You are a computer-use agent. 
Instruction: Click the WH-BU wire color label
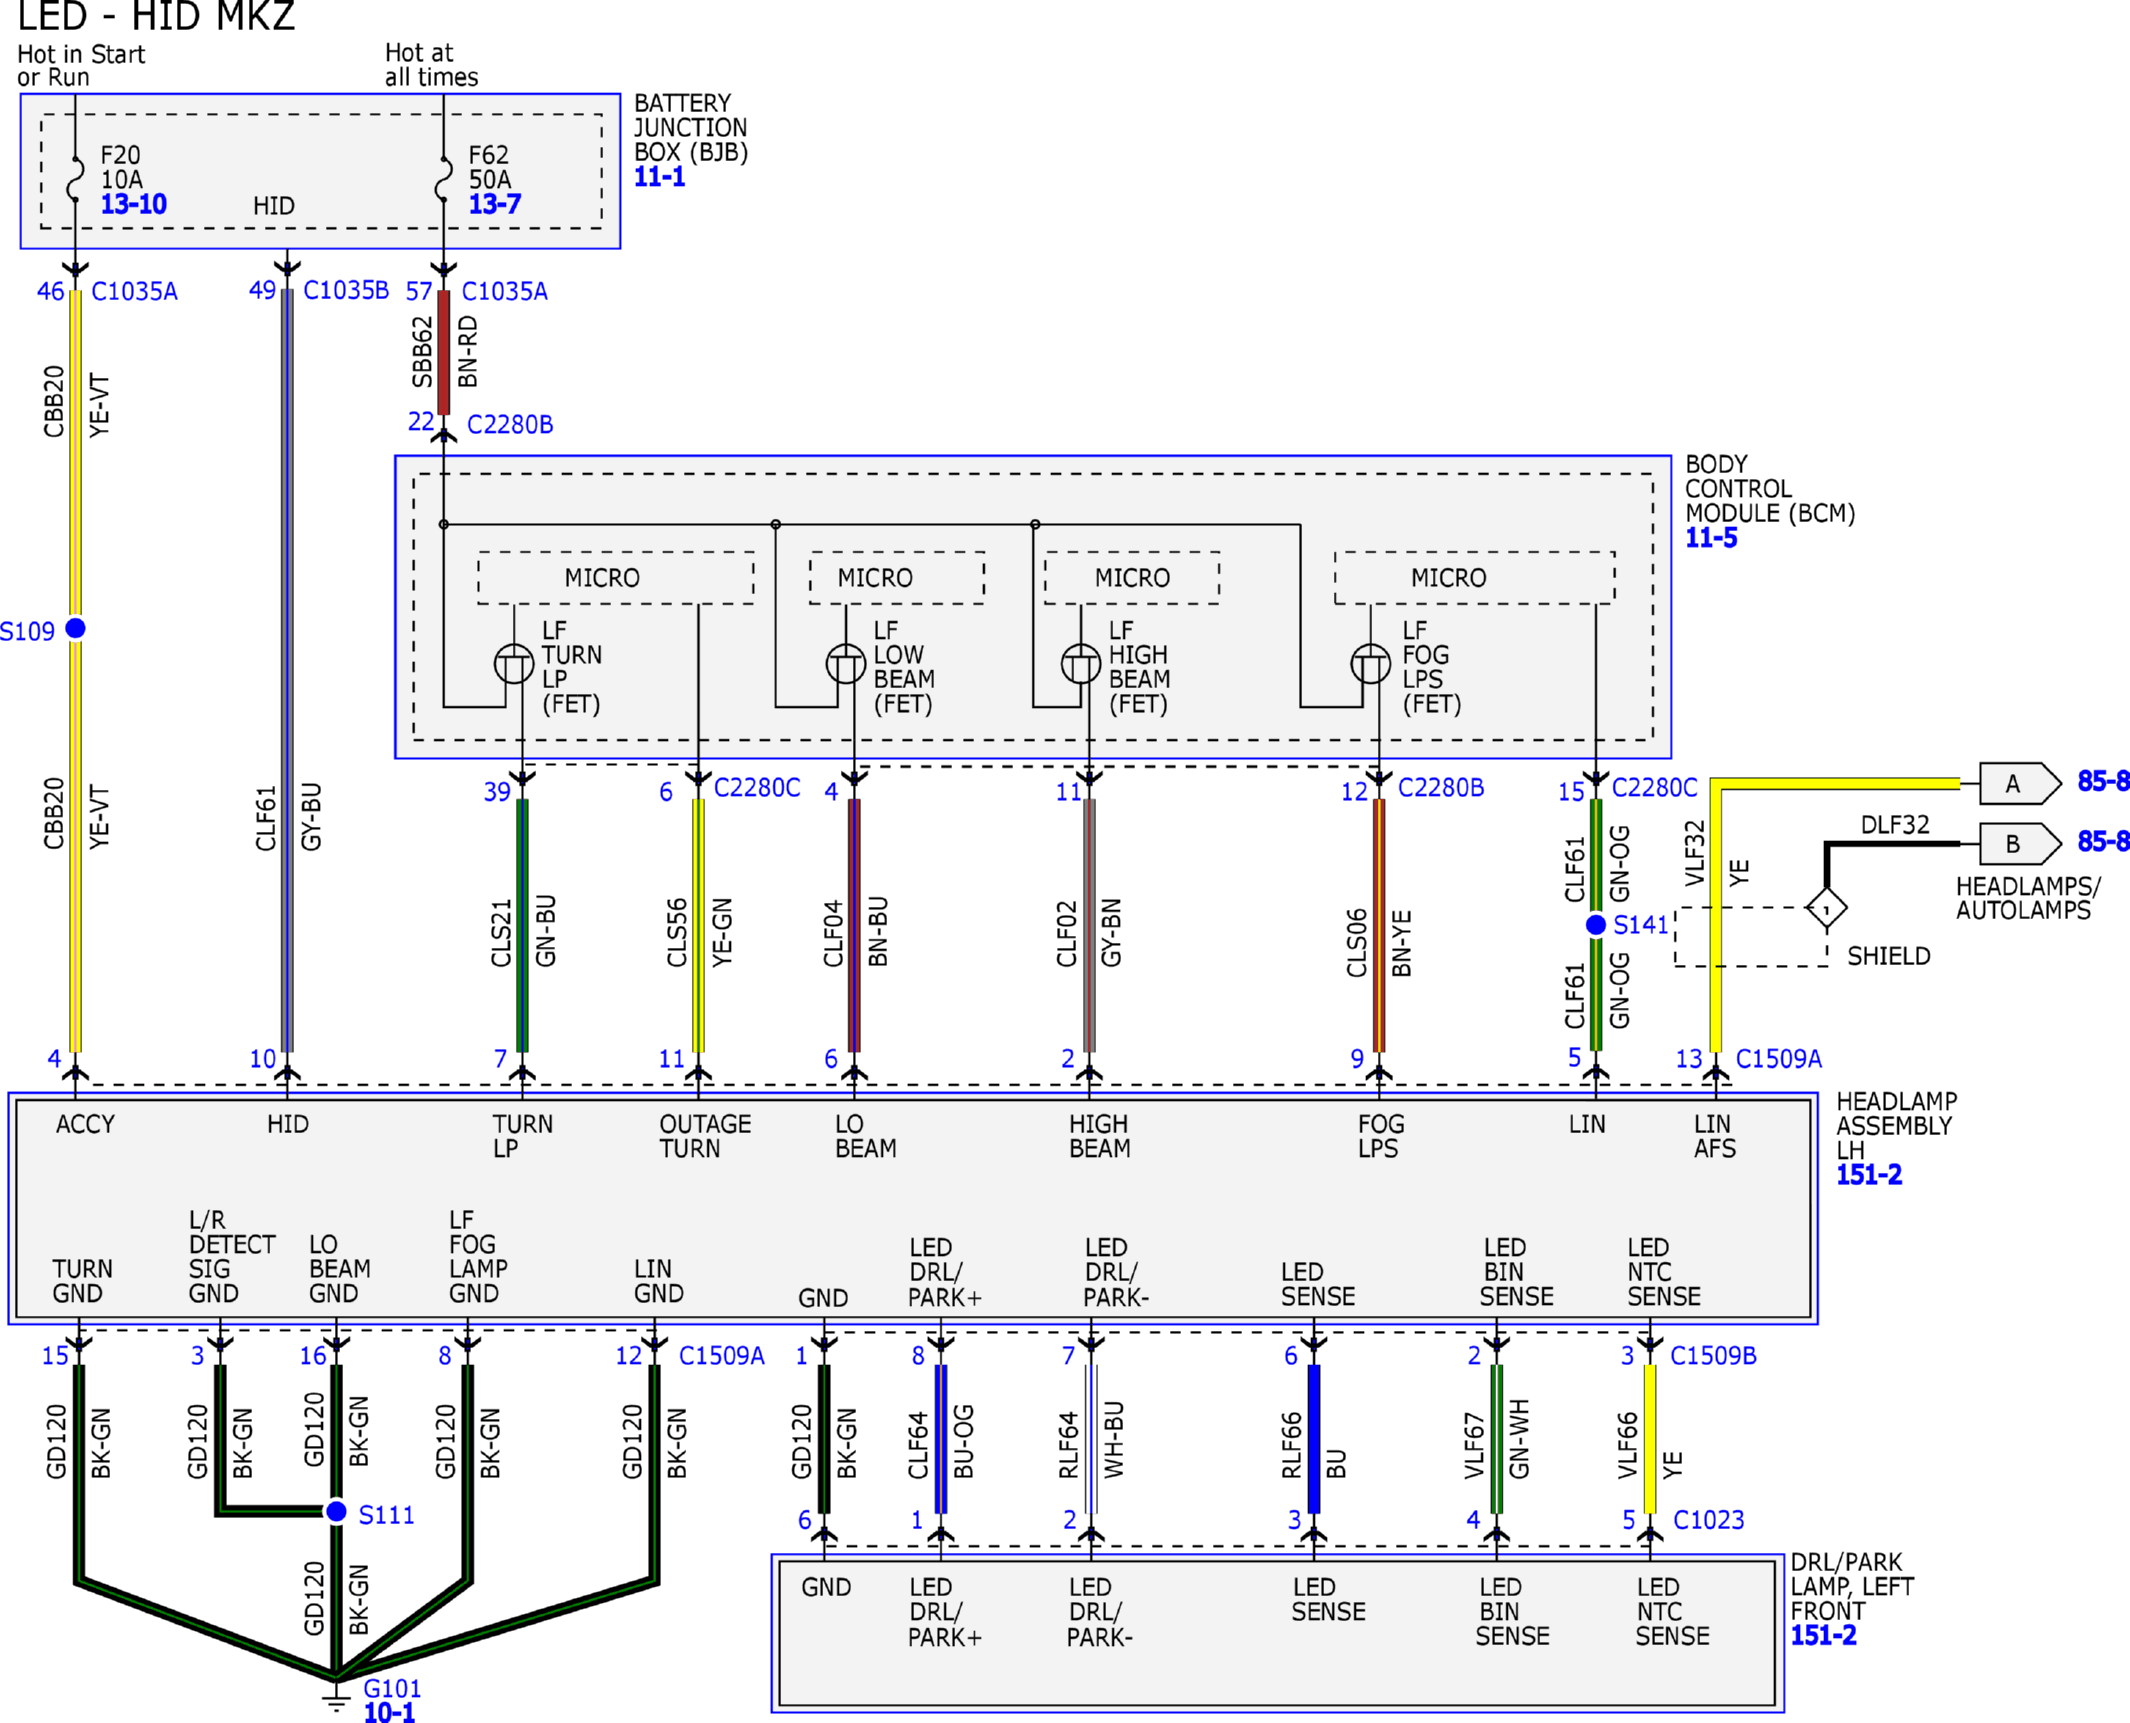tap(1114, 1440)
